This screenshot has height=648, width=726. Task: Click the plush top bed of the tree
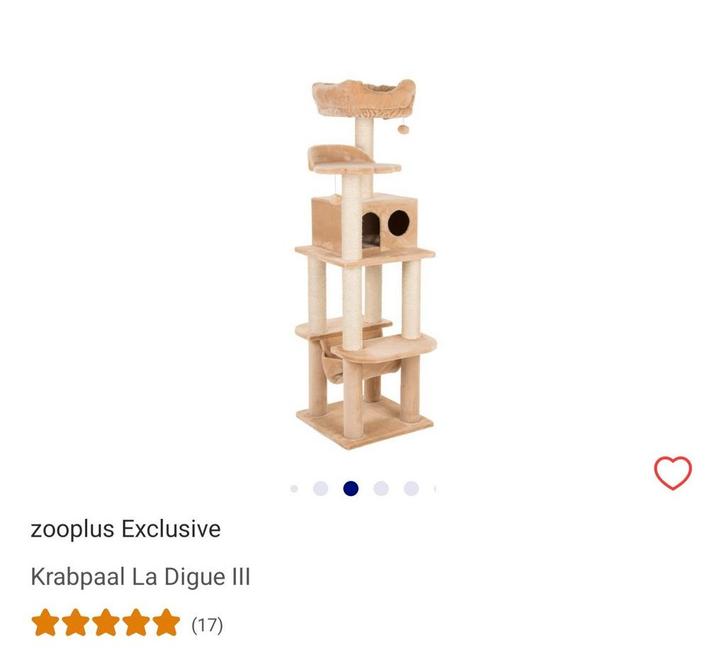point(364,99)
